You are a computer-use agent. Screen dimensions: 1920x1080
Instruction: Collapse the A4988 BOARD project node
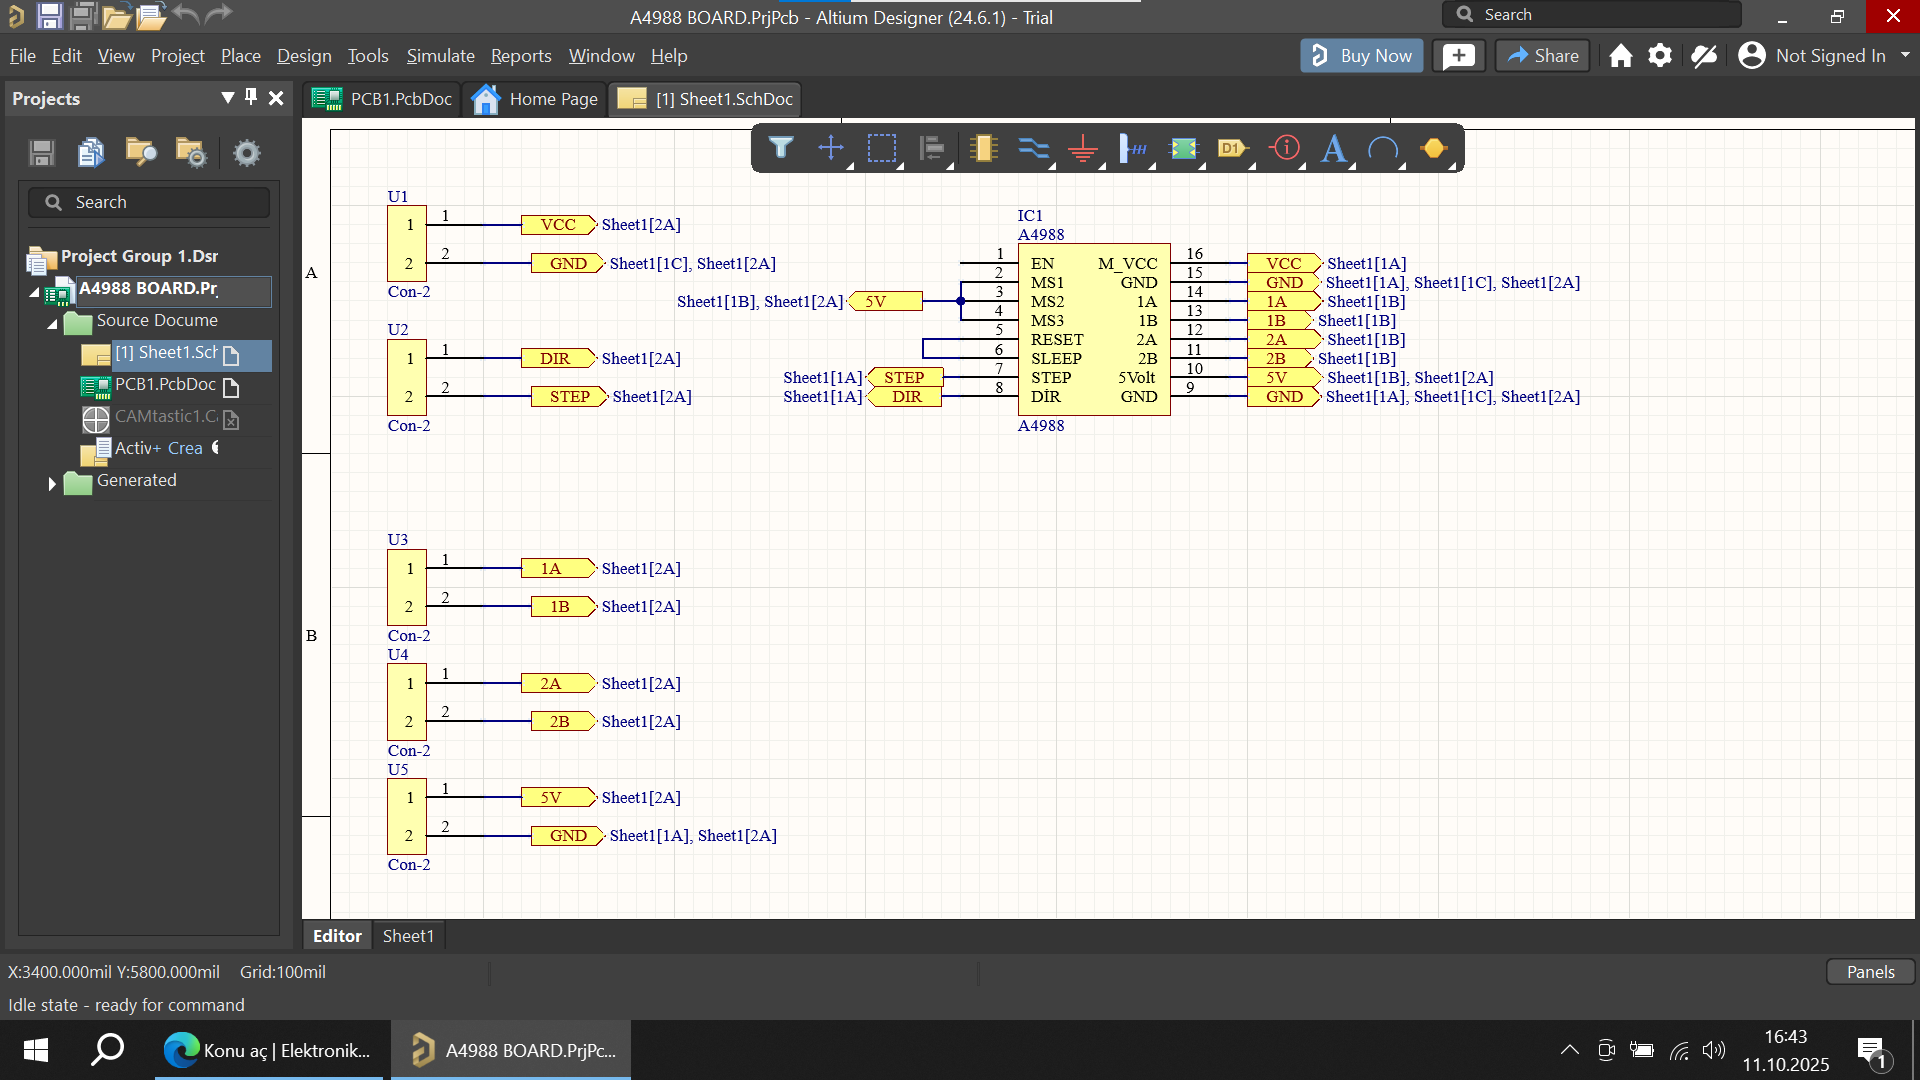[35, 291]
